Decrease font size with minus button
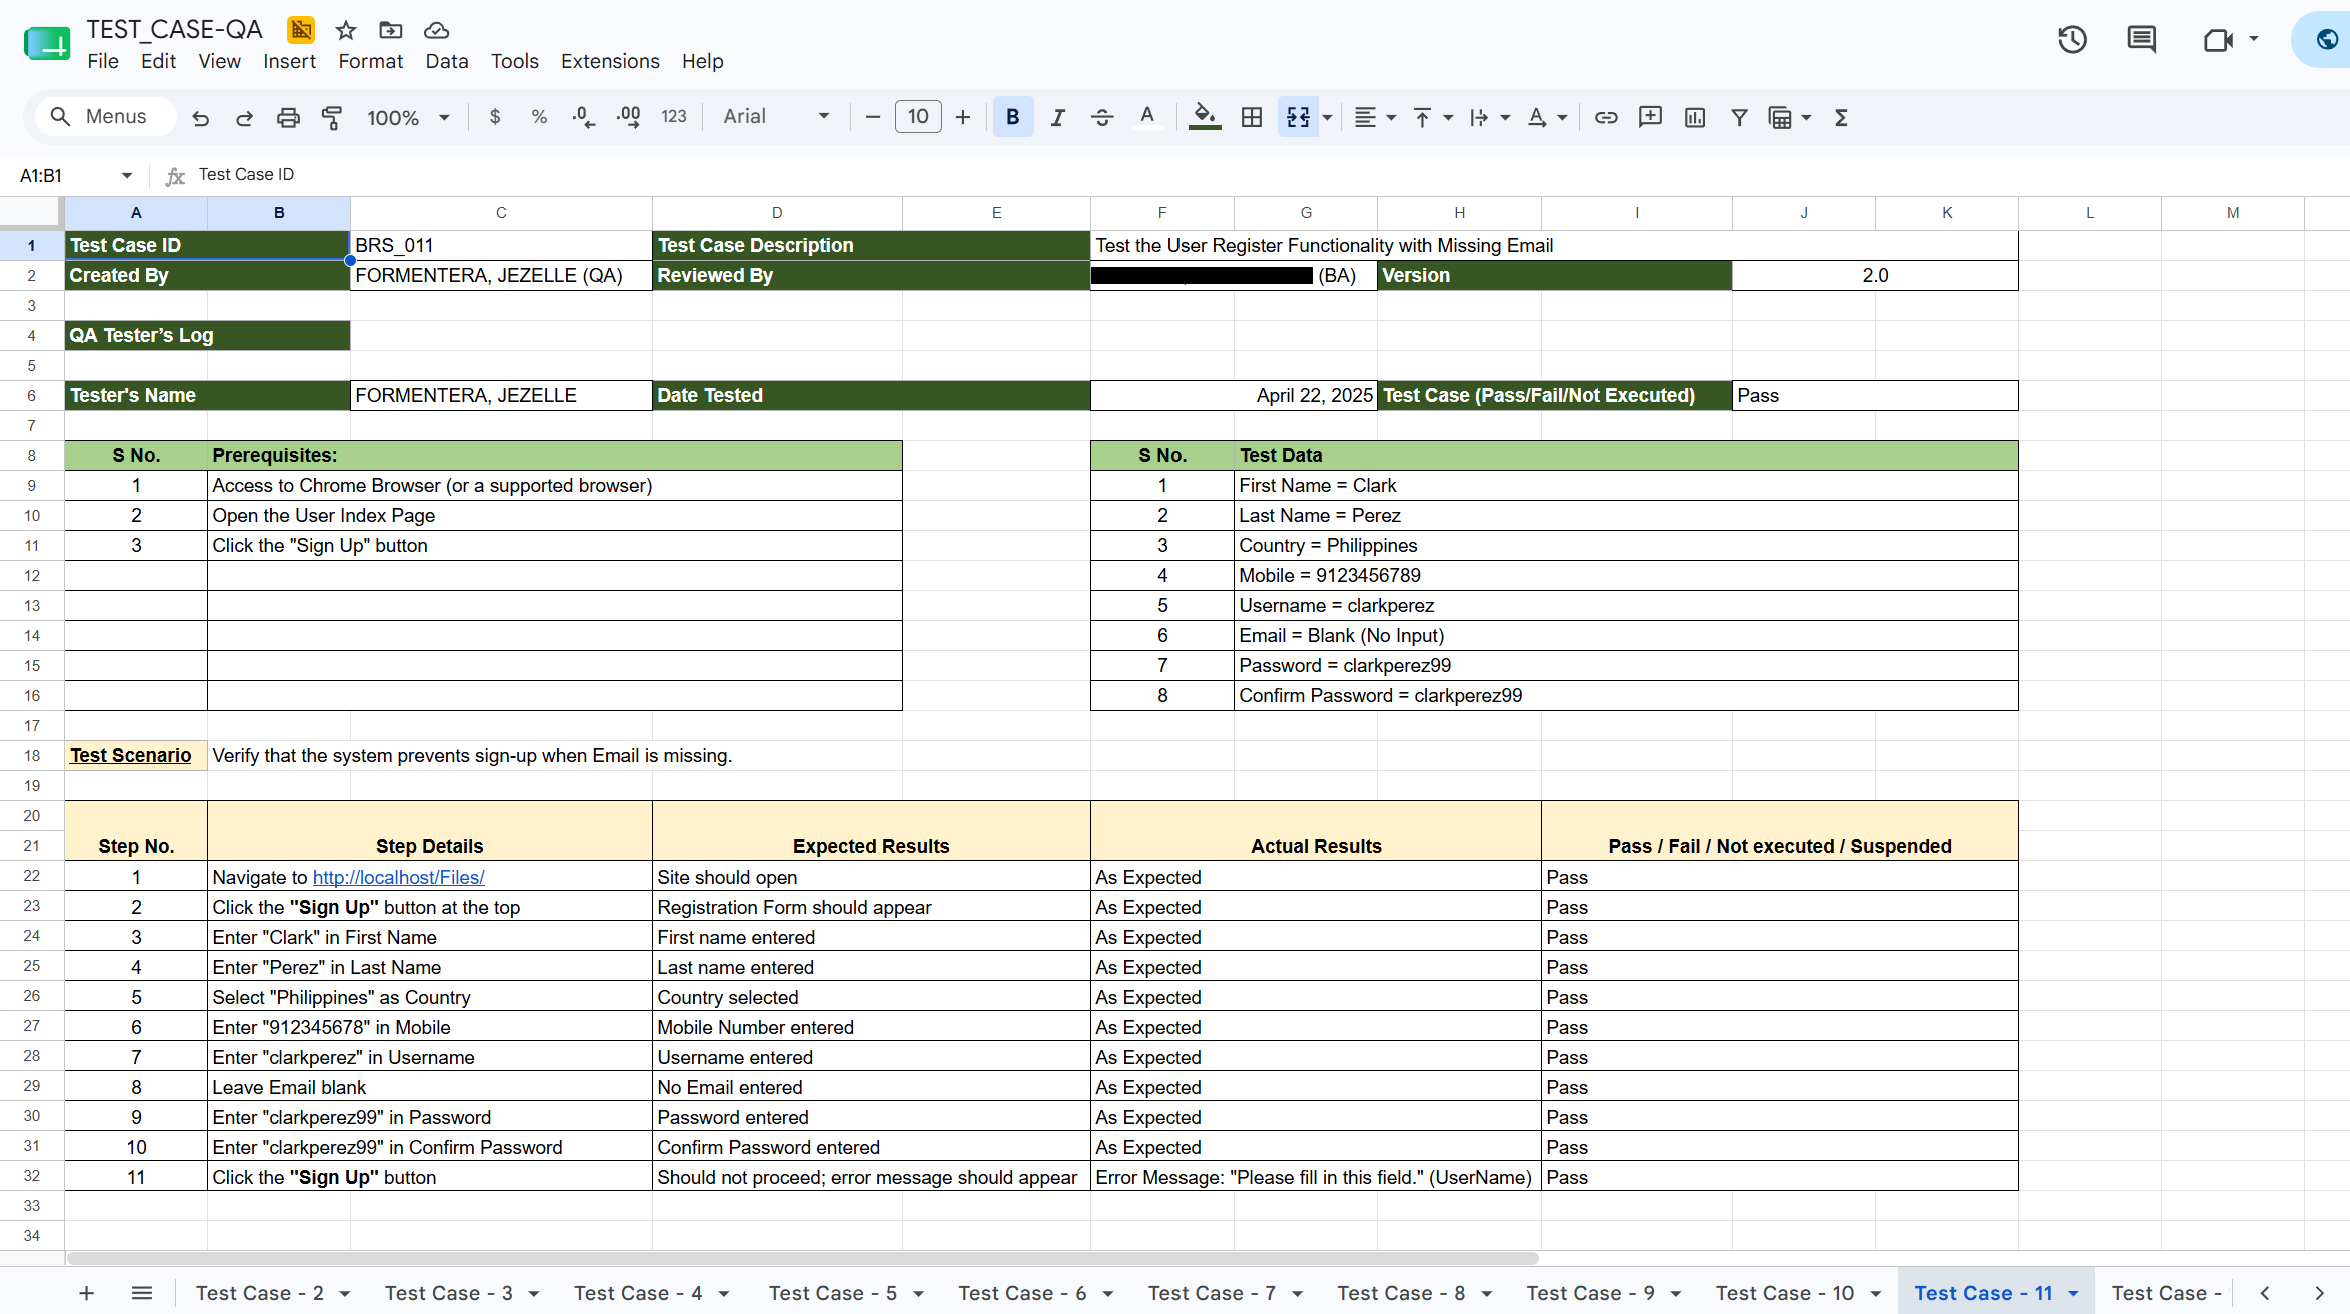This screenshot has width=2350, height=1314. tap(873, 117)
